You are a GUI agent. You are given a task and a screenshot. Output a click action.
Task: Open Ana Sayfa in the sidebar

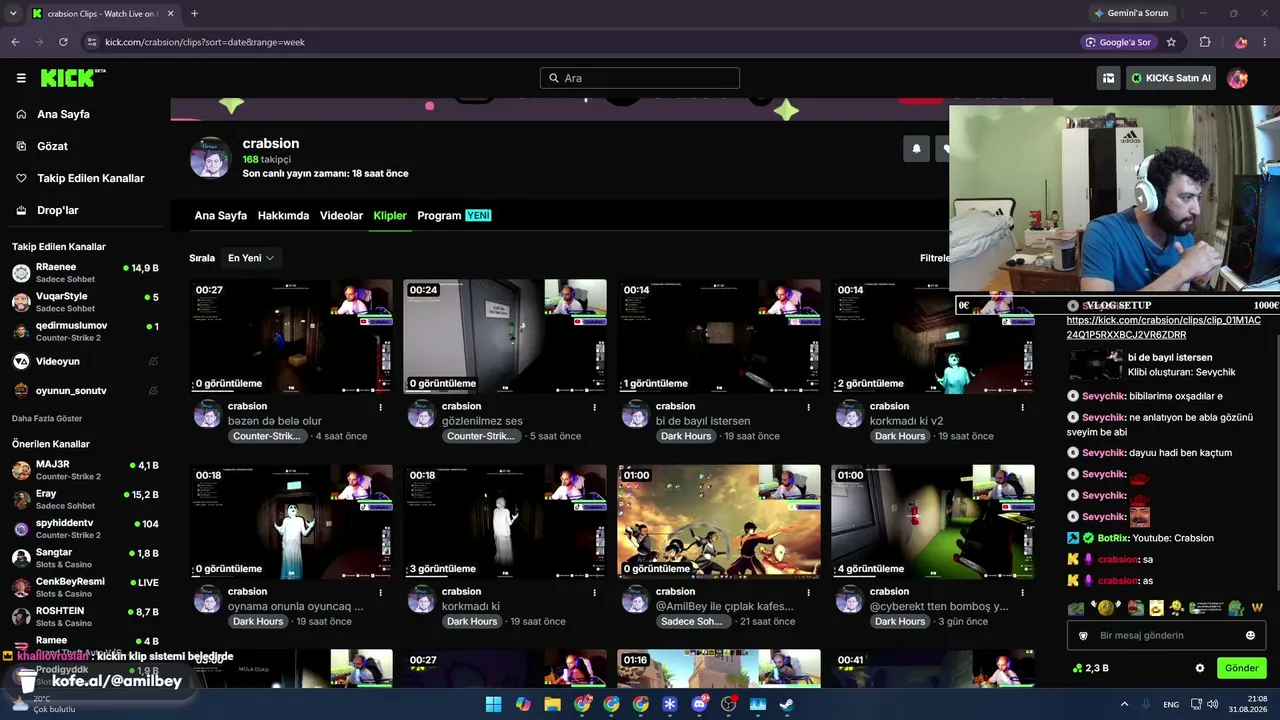[x=63, y=114]
